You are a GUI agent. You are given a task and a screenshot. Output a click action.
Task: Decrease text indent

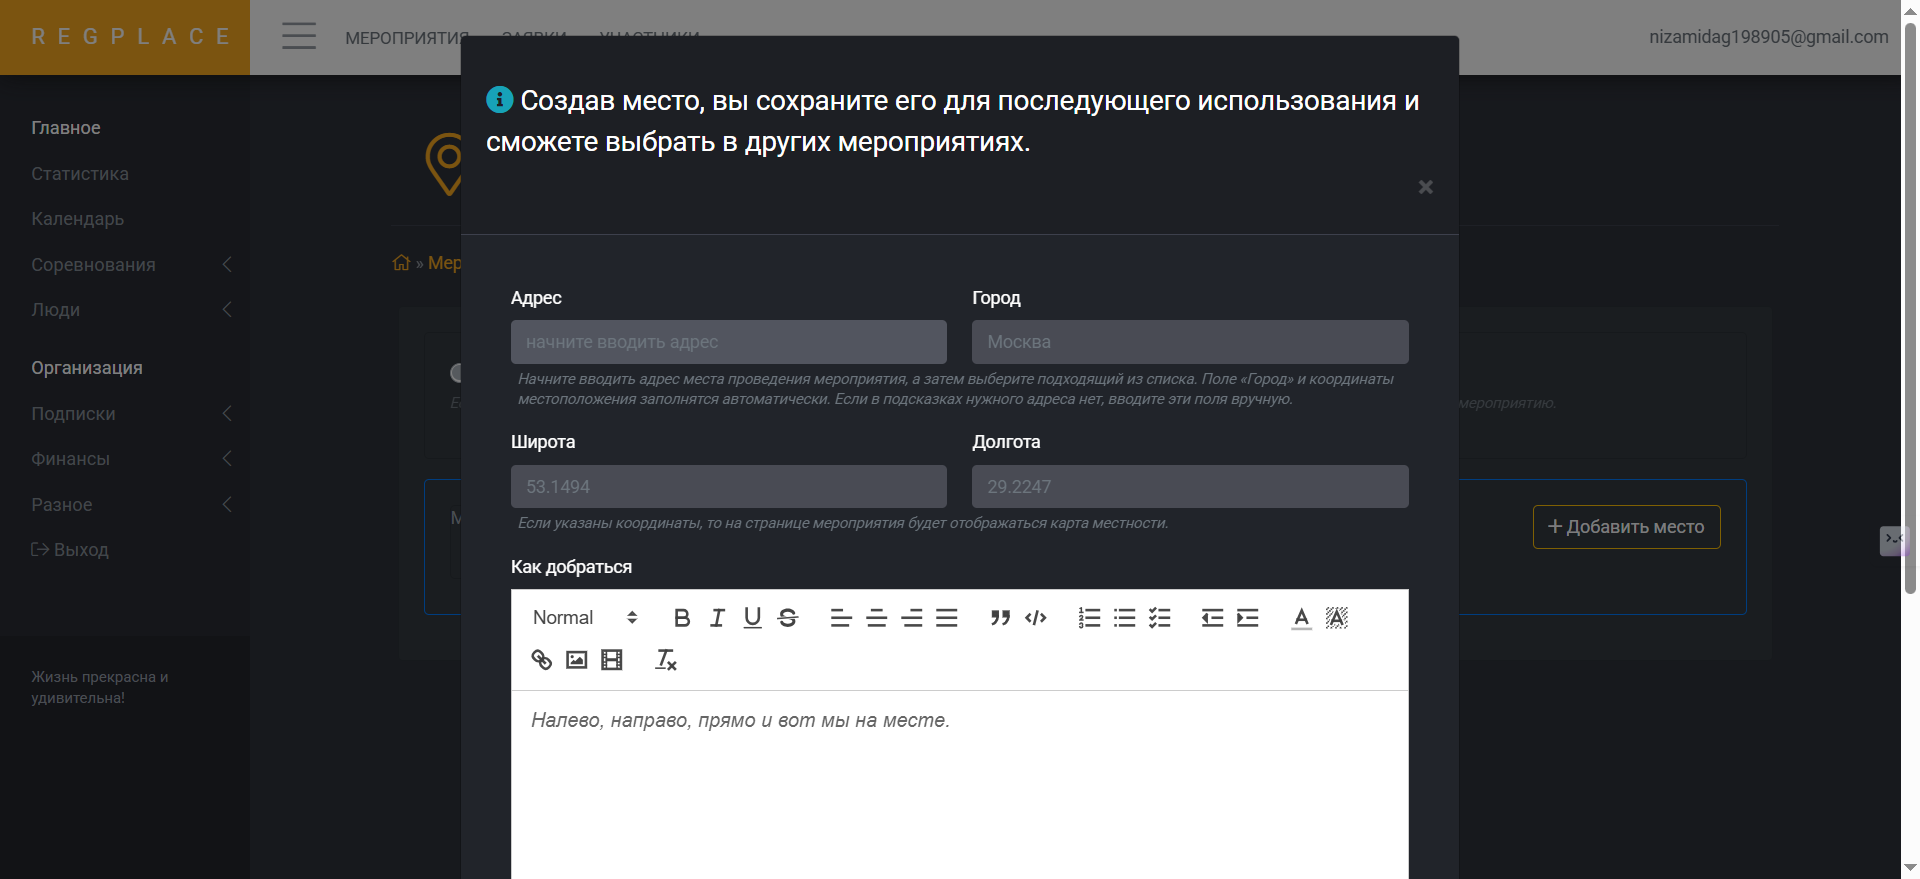pyautogui.click(x=1212, y=618)
